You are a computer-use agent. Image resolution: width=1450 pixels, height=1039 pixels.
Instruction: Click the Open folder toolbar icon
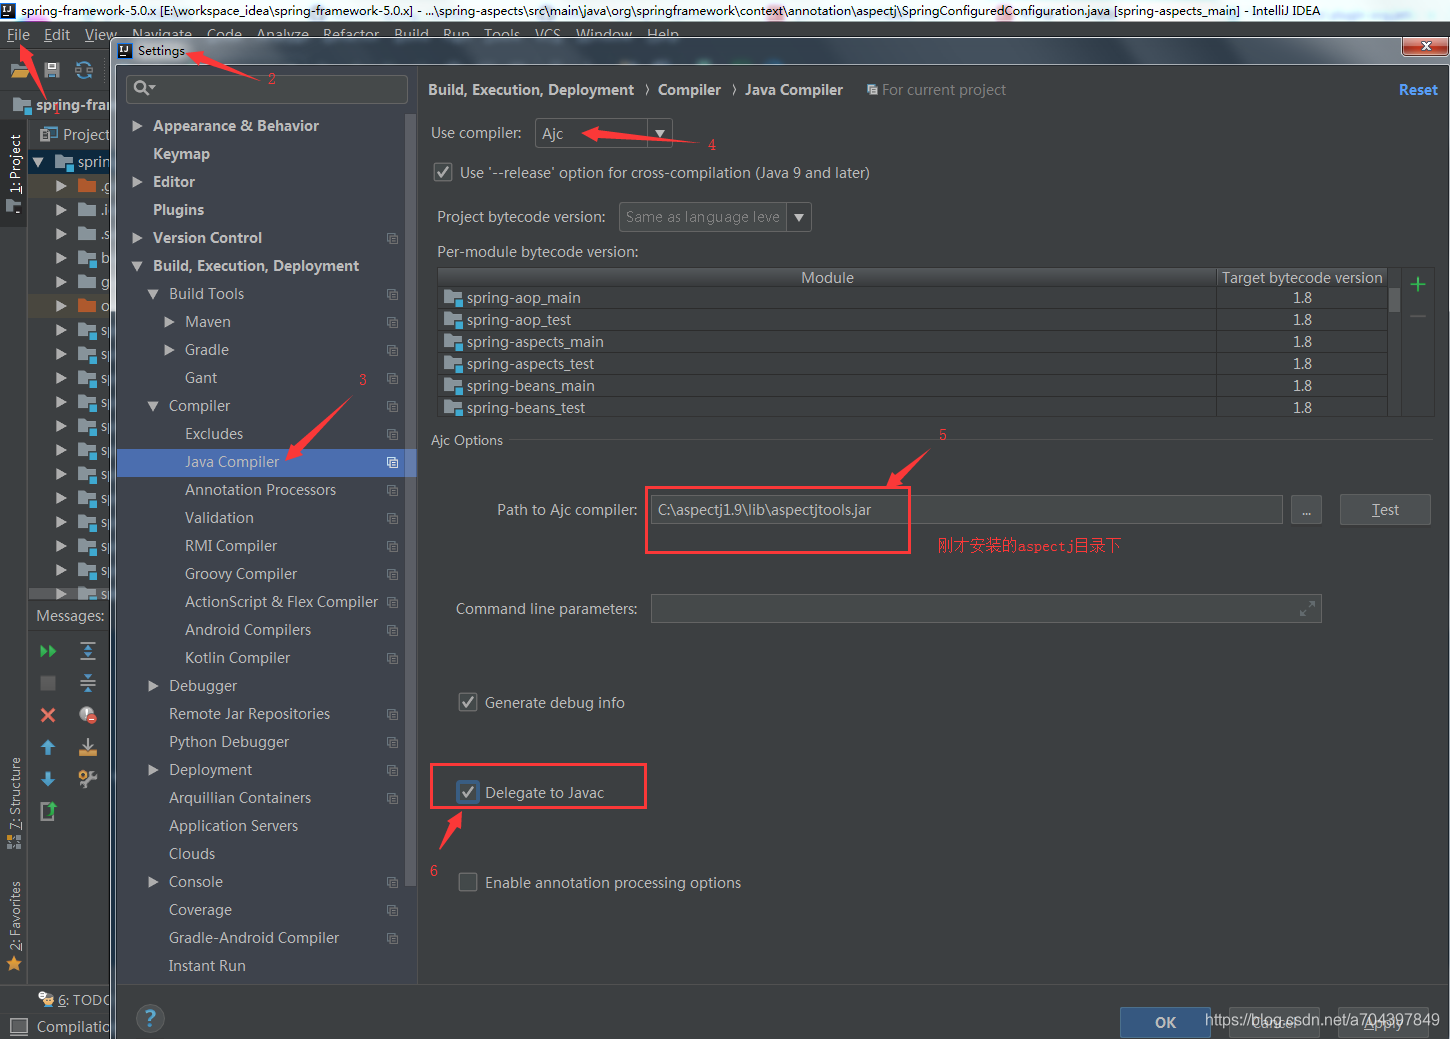pyautogui.click(x=20, y=70)
